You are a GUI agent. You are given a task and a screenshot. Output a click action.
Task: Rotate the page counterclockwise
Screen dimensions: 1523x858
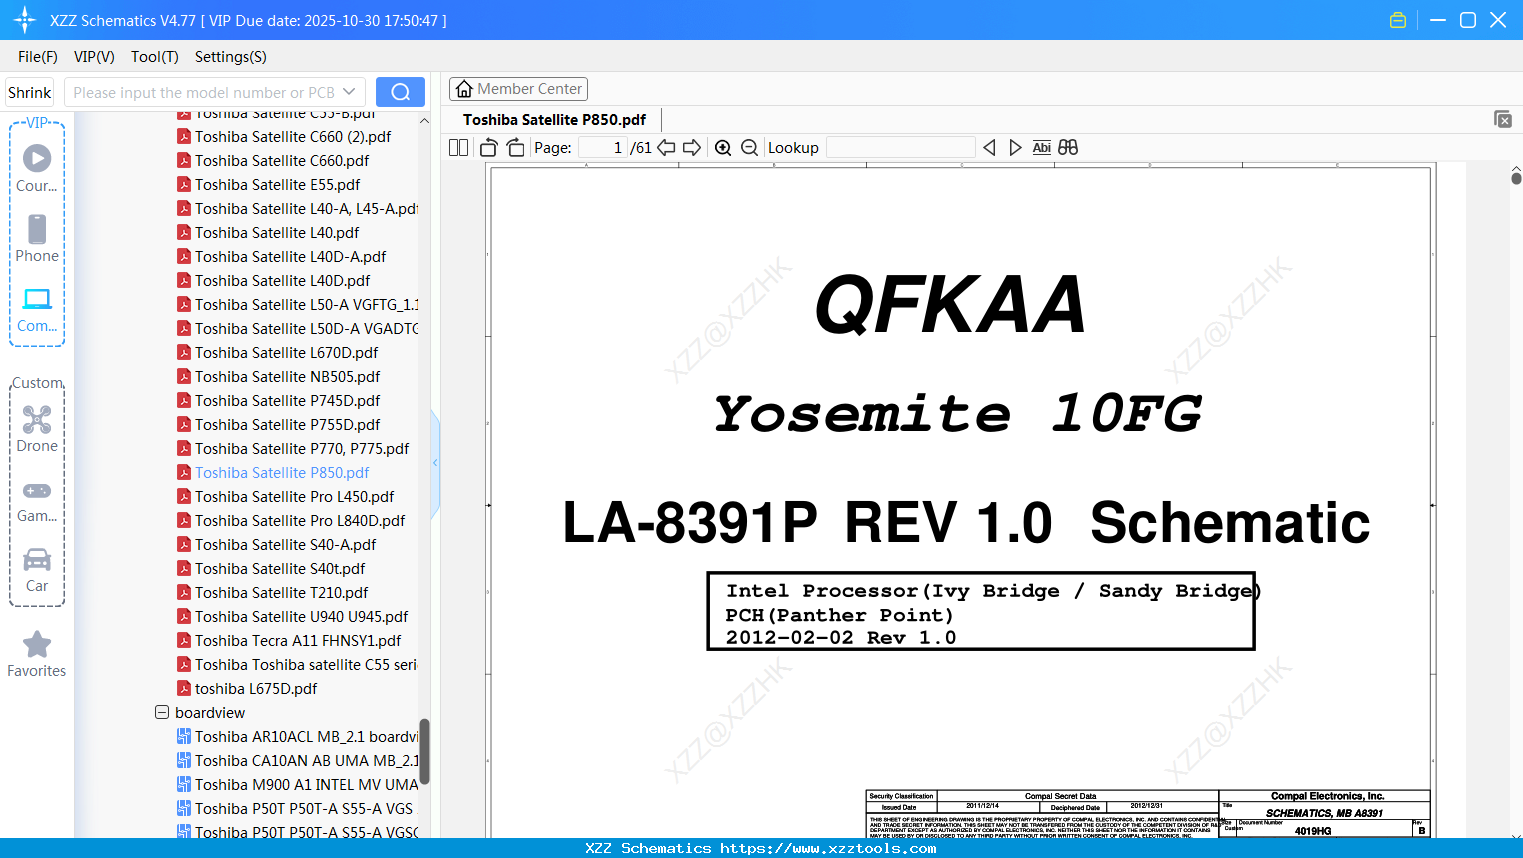tap(489, 148)
